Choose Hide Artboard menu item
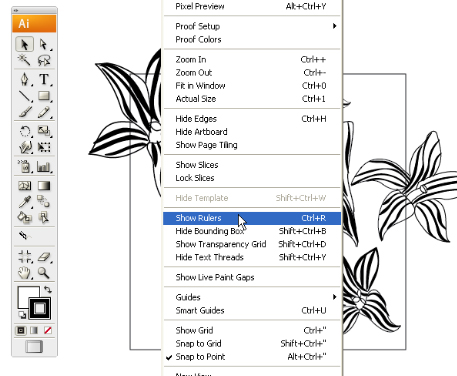 tap(252, 132)
